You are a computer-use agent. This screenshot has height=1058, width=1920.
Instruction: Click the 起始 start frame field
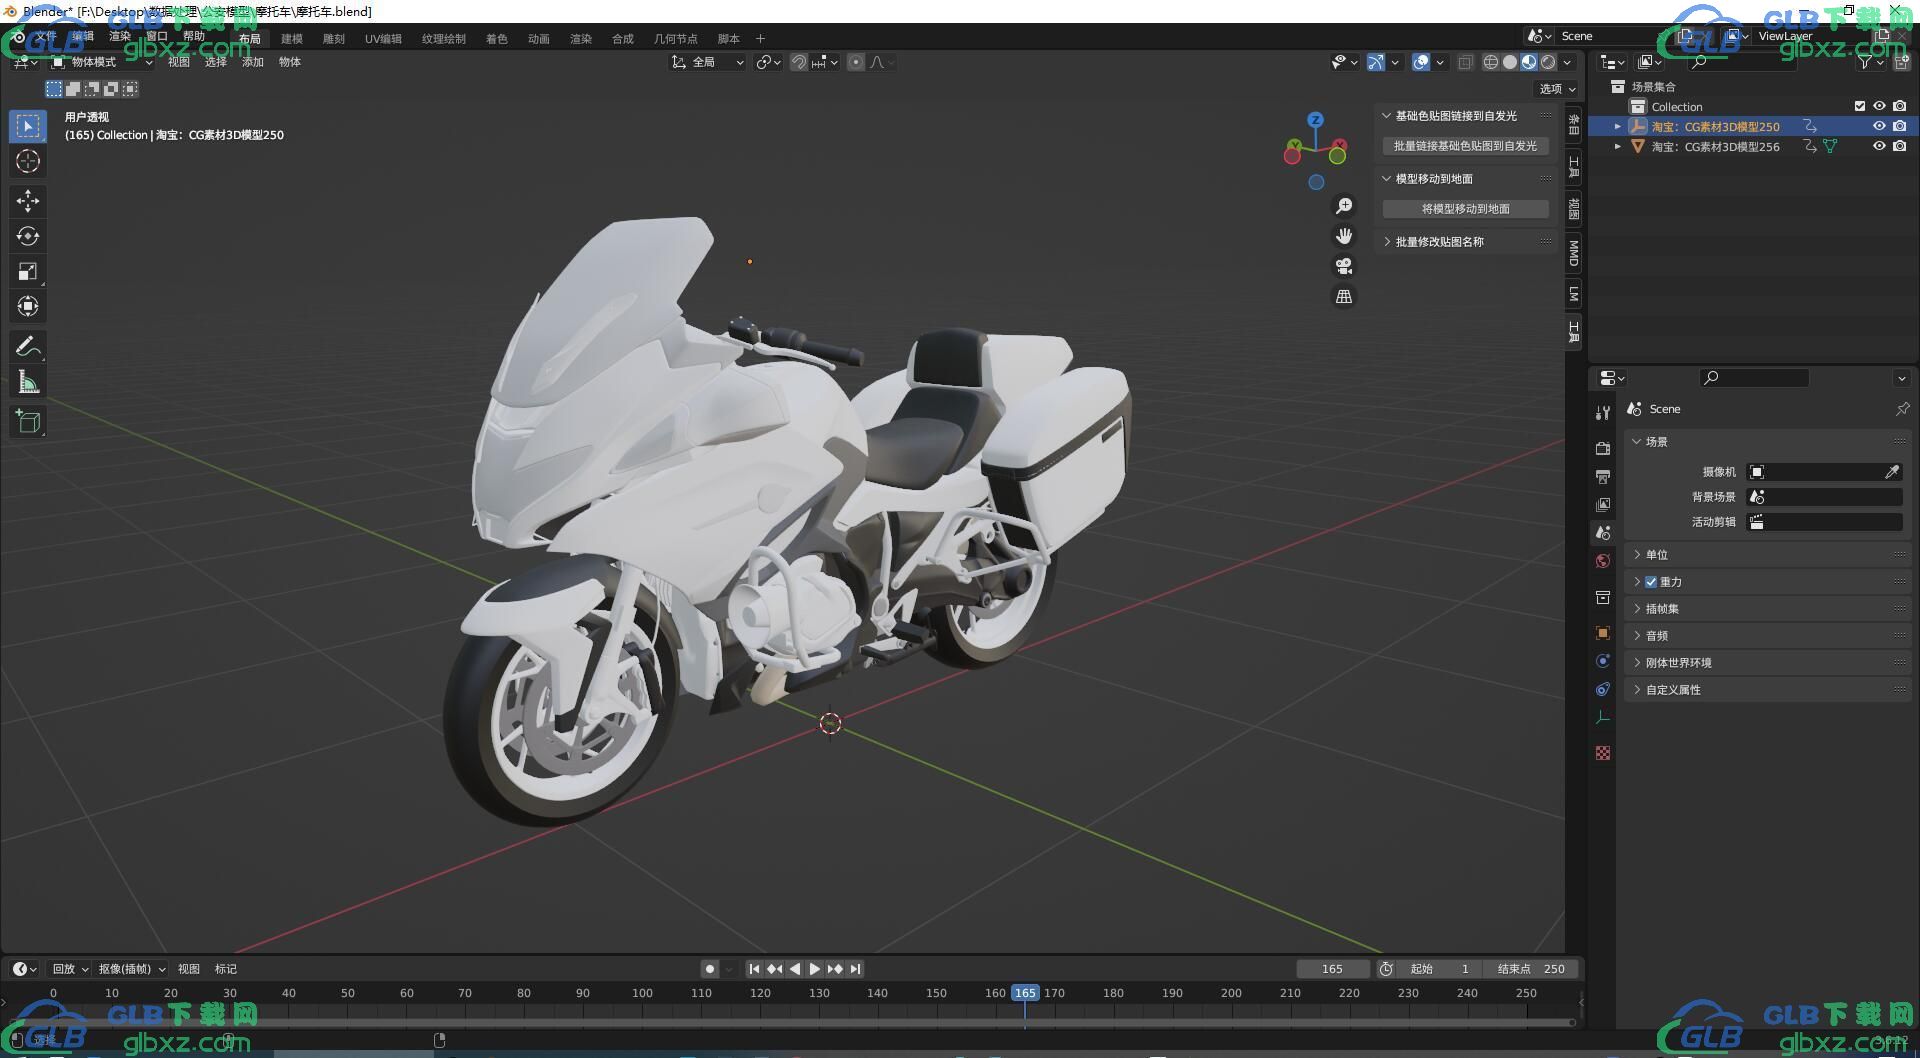click(1440, 969)
